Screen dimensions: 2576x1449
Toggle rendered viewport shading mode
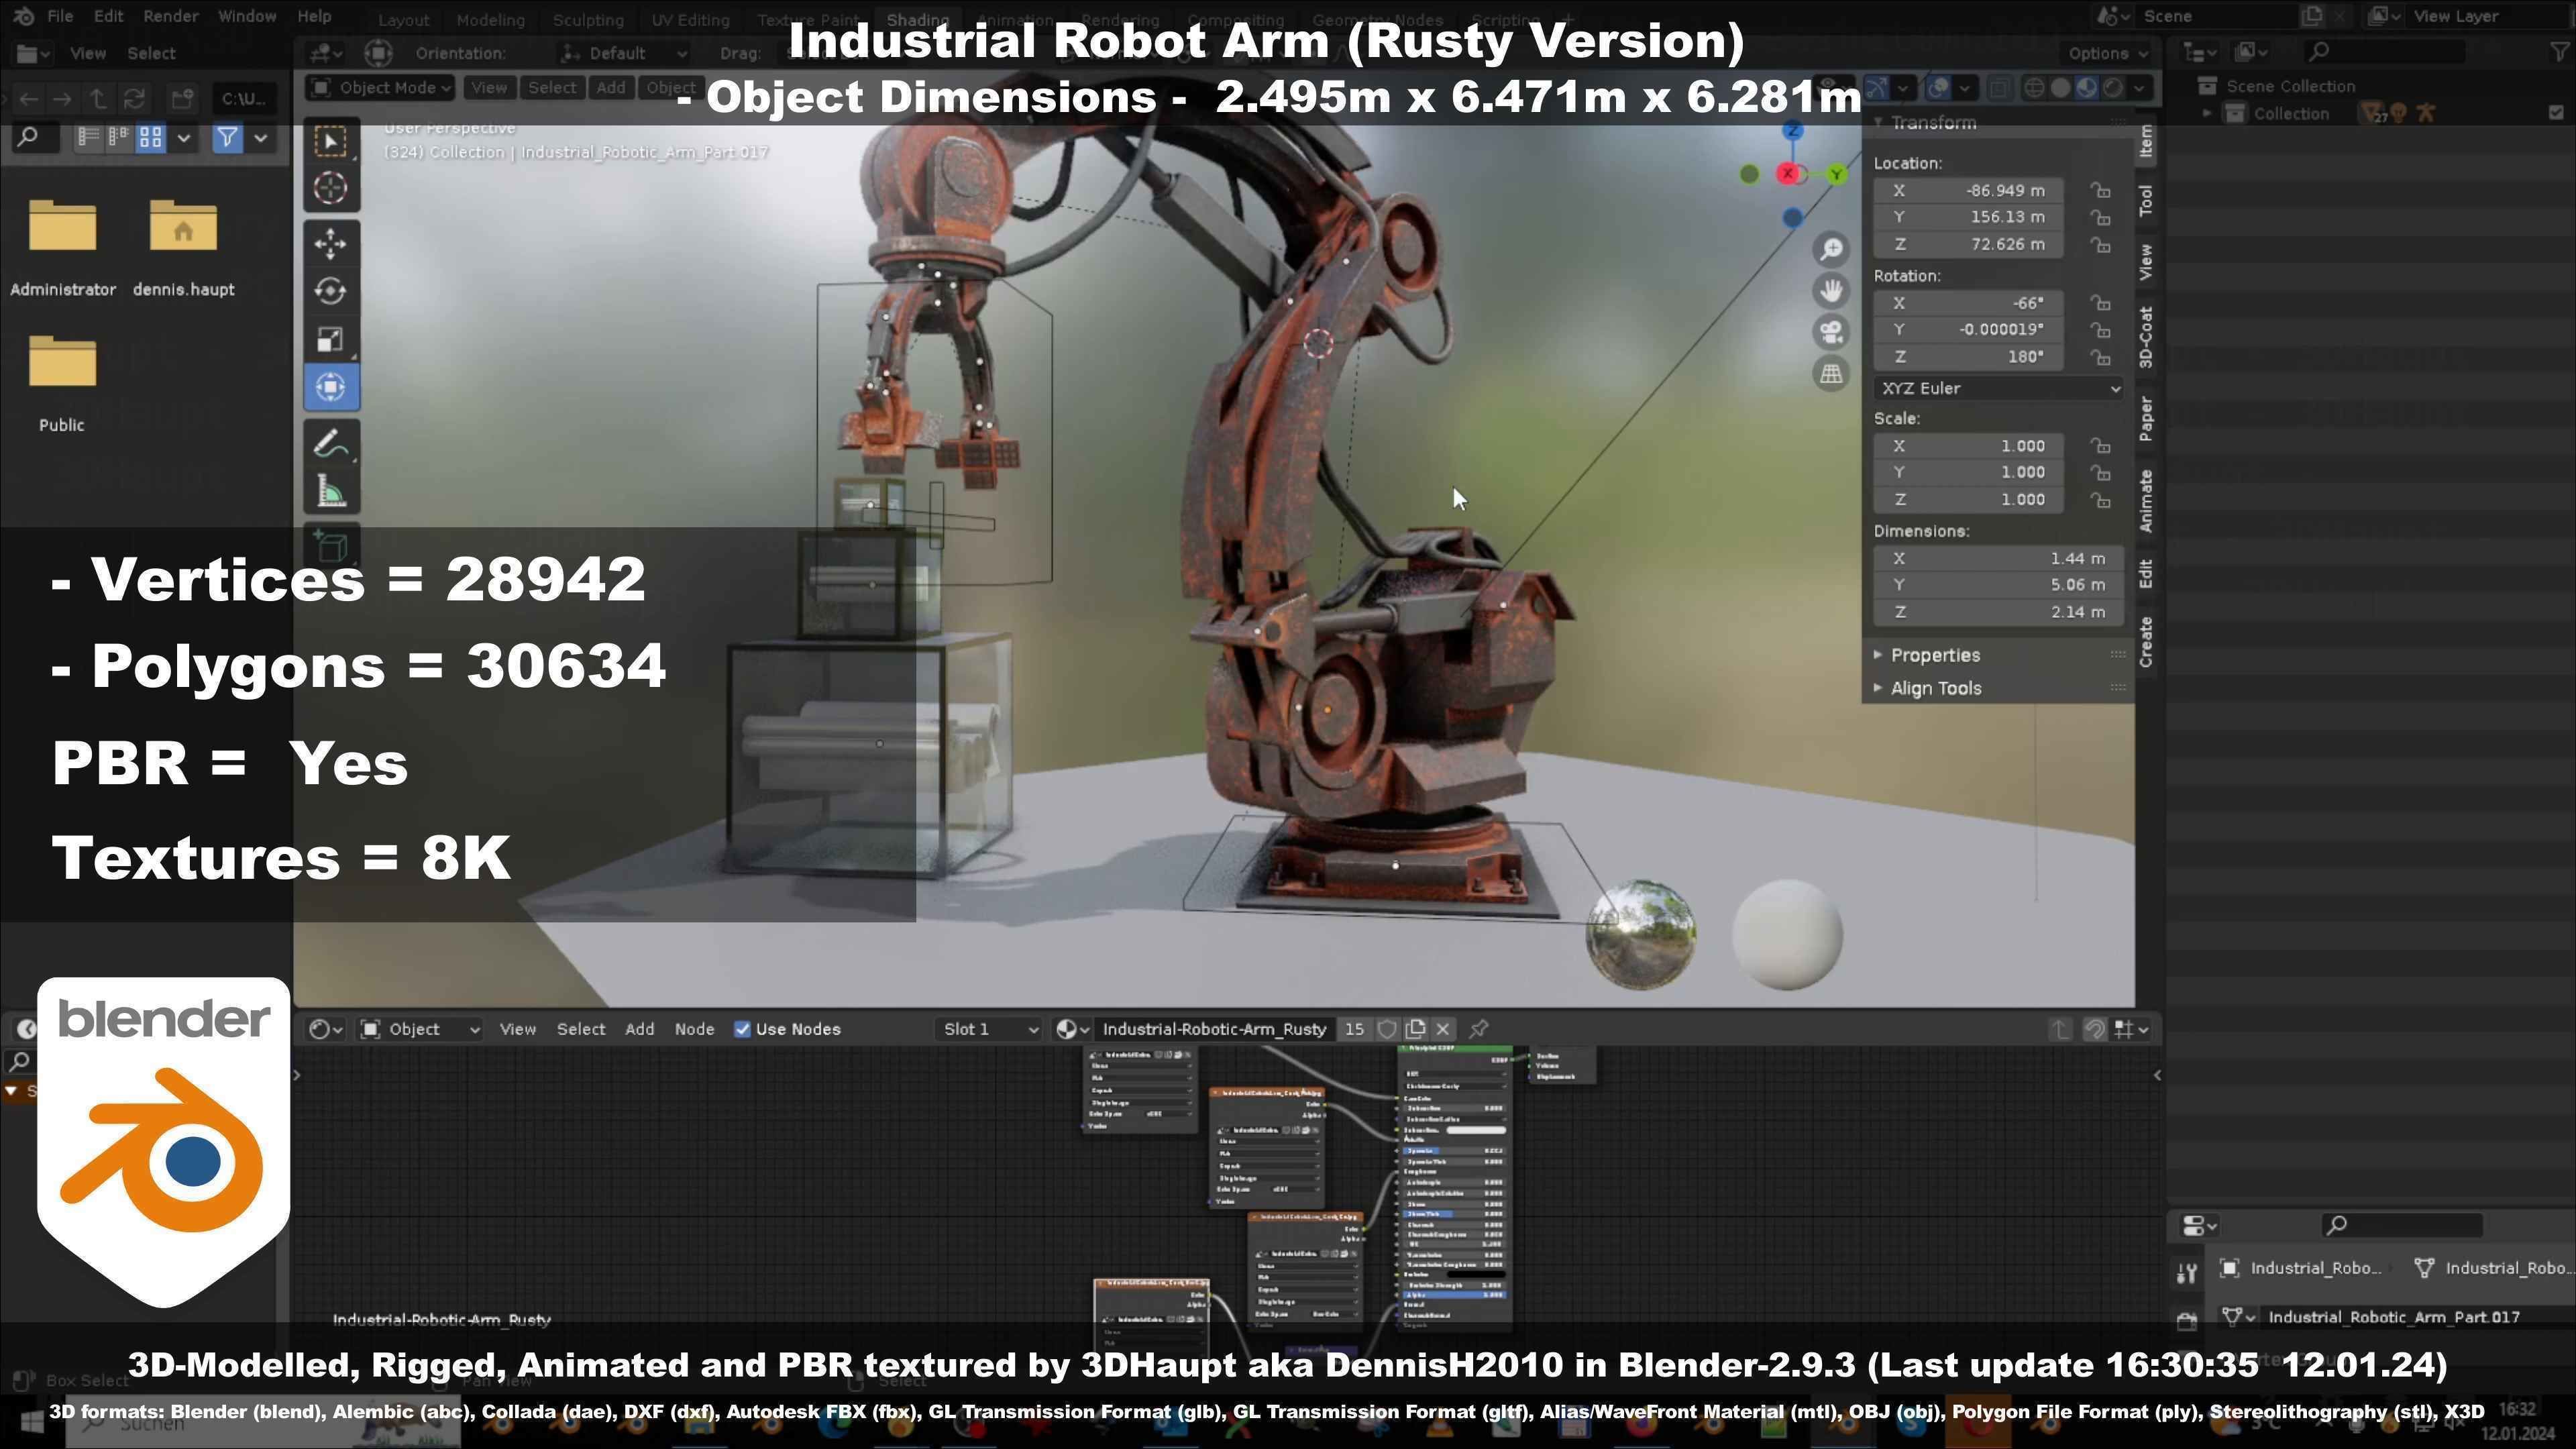2113,88
